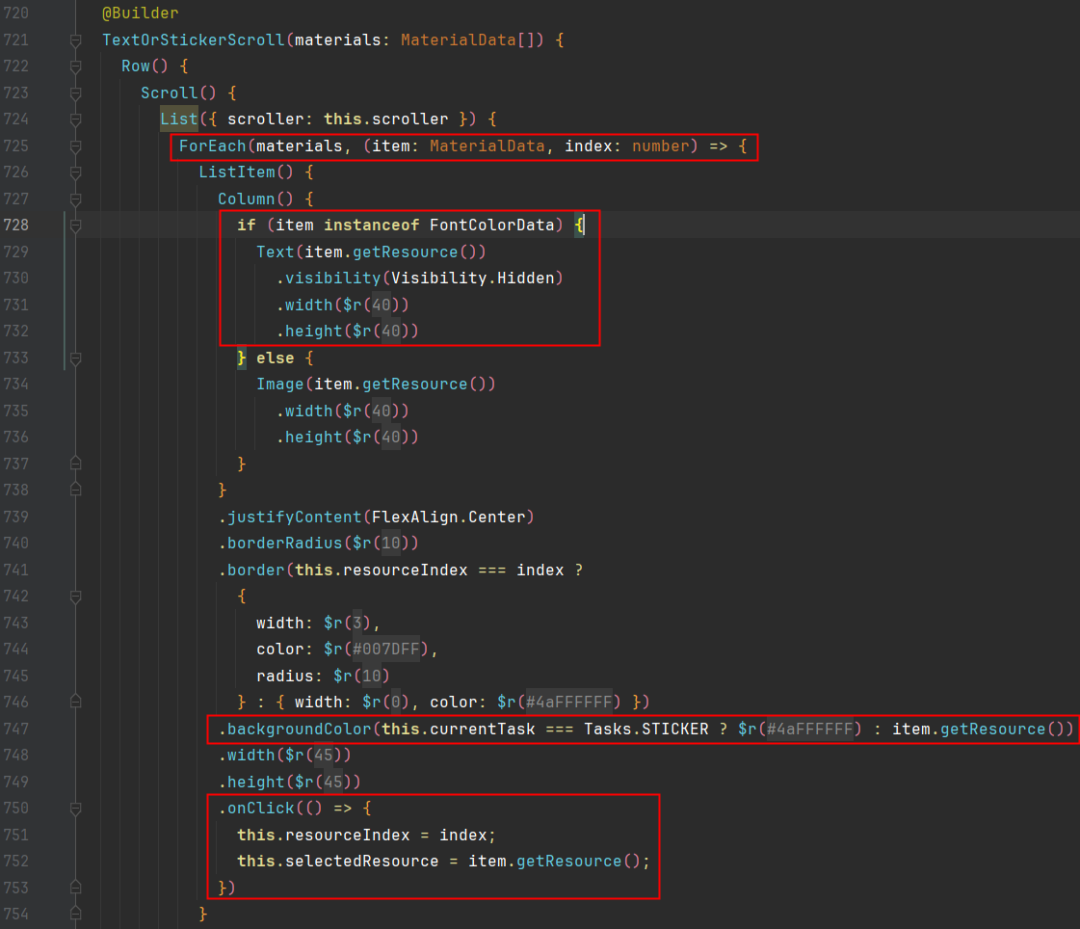Click line number 728 in gutter
Image resolution: width=1080 pixels, height=929 pixels.
pos(16,225)
